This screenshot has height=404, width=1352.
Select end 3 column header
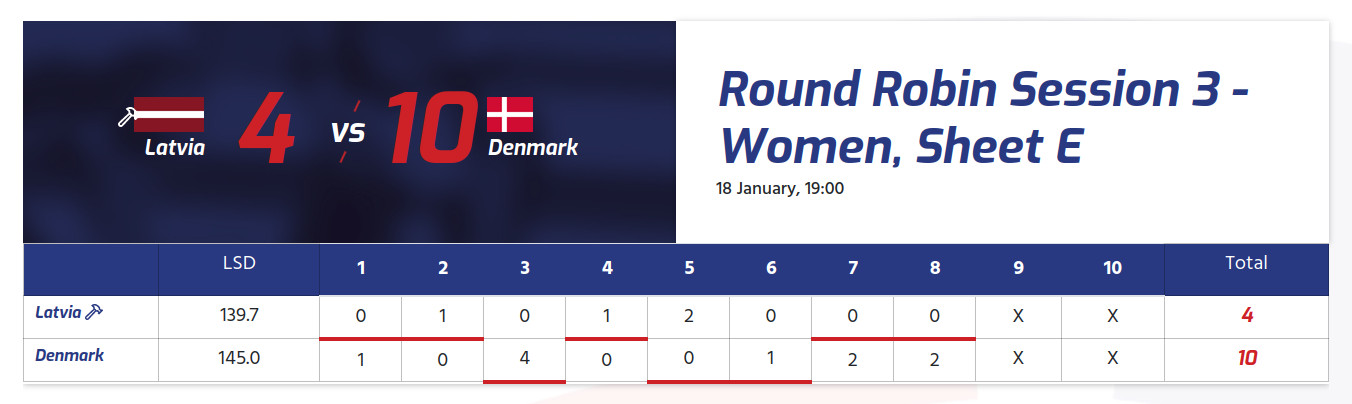point(525,268)
